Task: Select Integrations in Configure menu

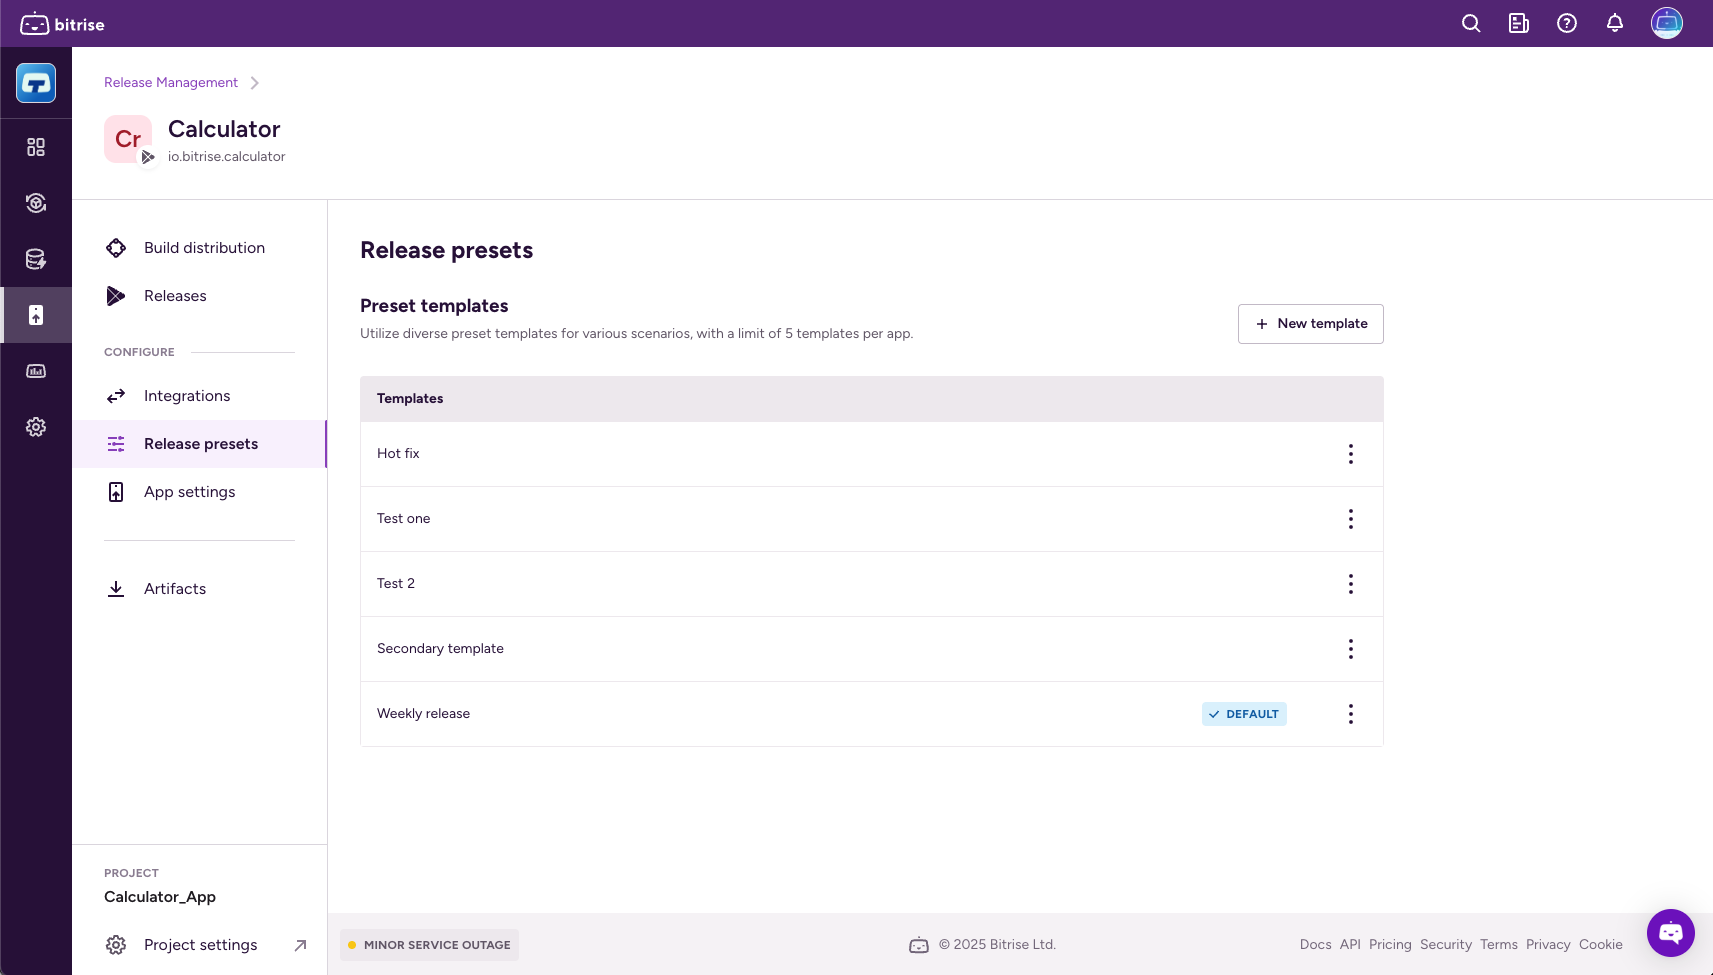Action: [x=187, y=396]
